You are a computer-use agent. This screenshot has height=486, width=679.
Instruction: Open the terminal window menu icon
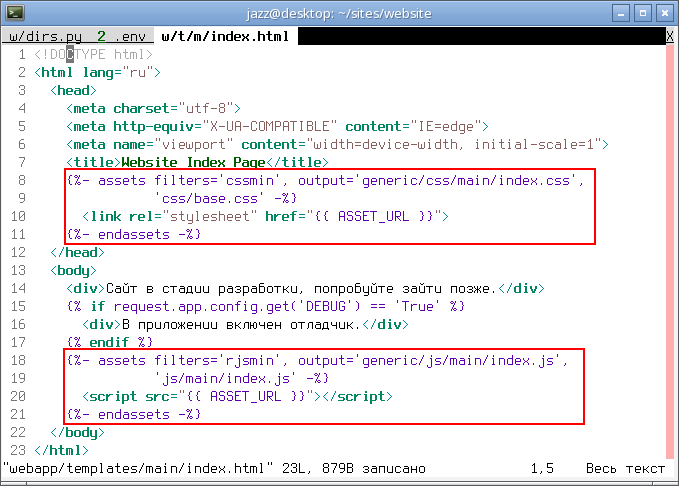(x=14, y=13)
